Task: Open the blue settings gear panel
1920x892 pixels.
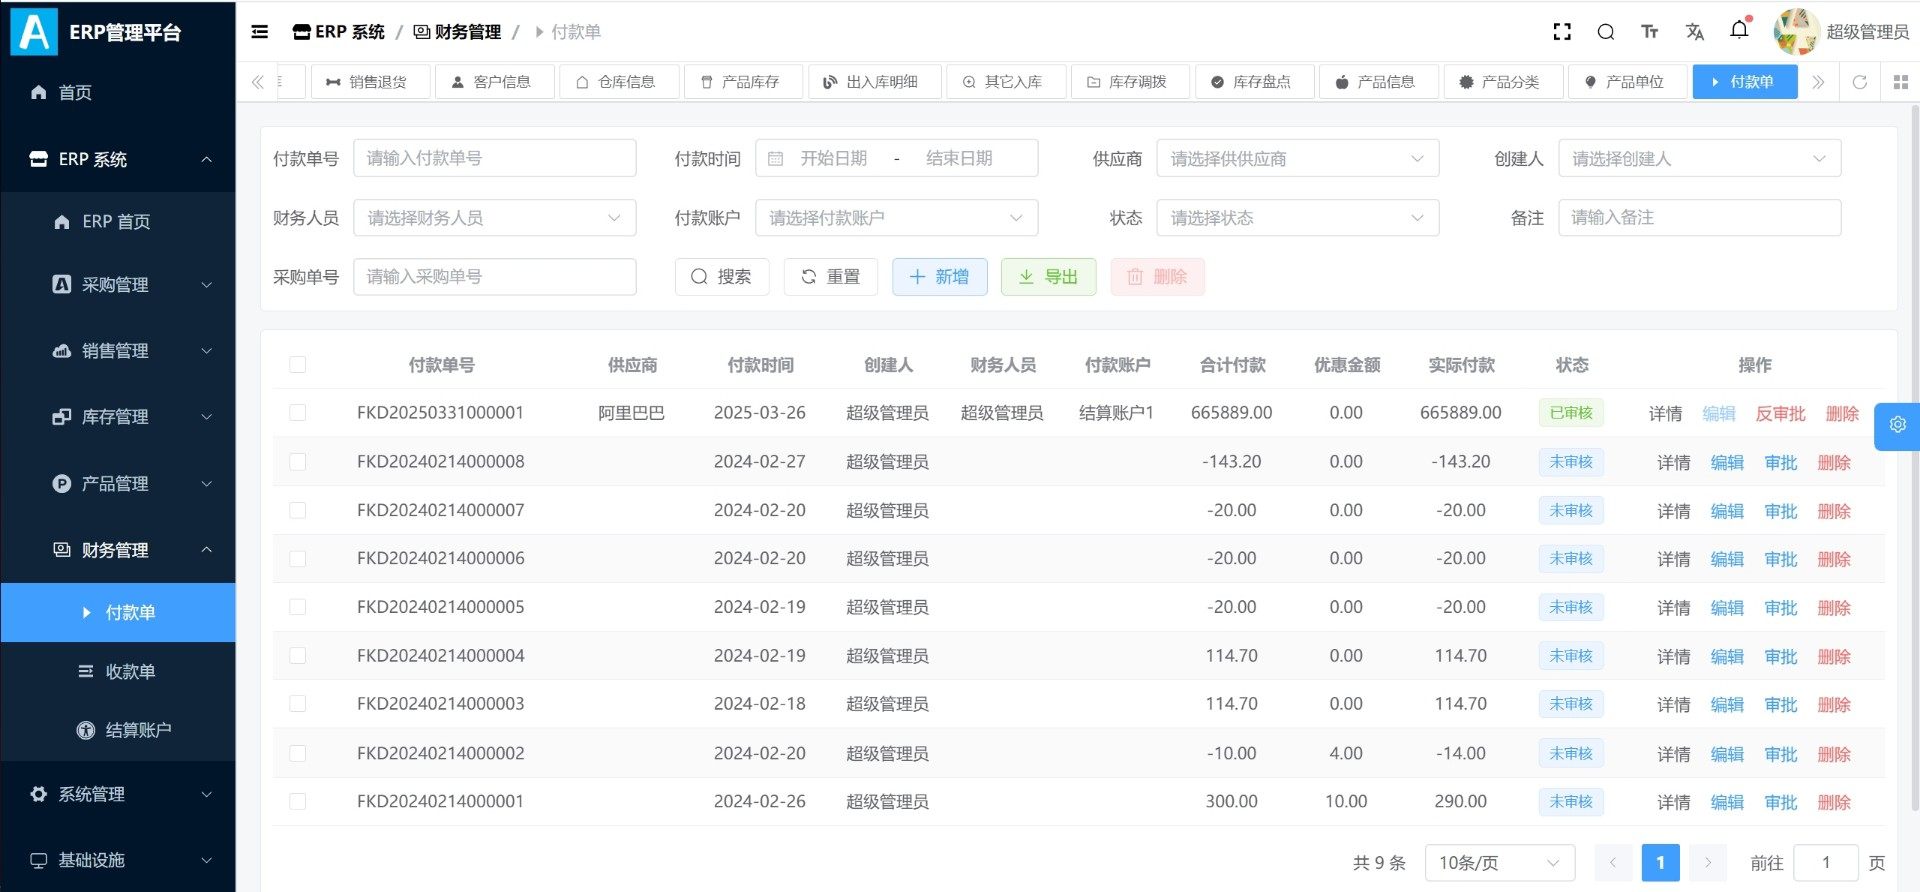Action: tap(1897, 425)
